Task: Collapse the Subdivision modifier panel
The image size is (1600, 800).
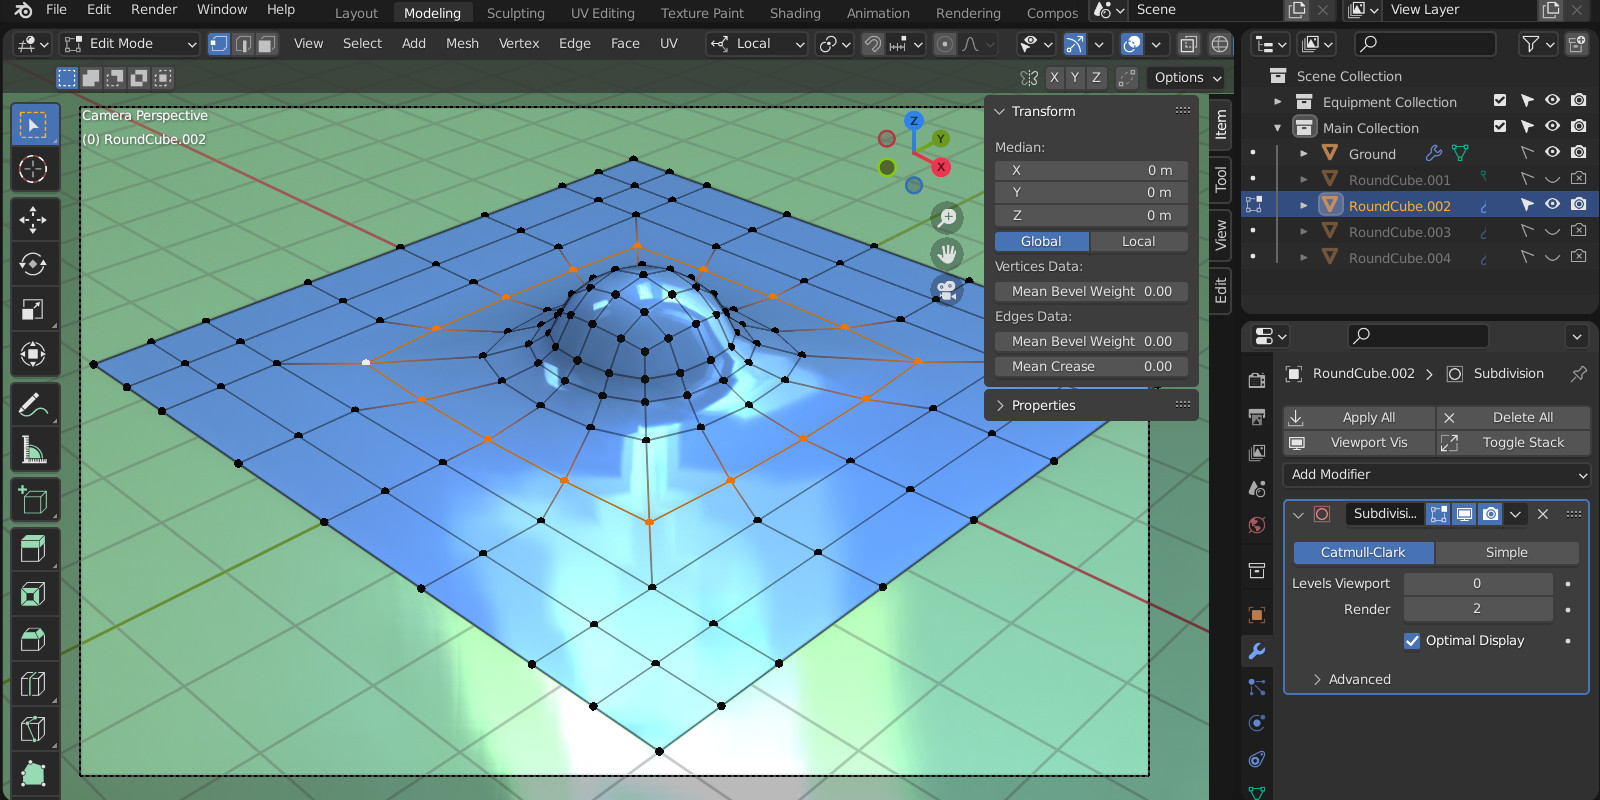Action: click(1298, 514)
